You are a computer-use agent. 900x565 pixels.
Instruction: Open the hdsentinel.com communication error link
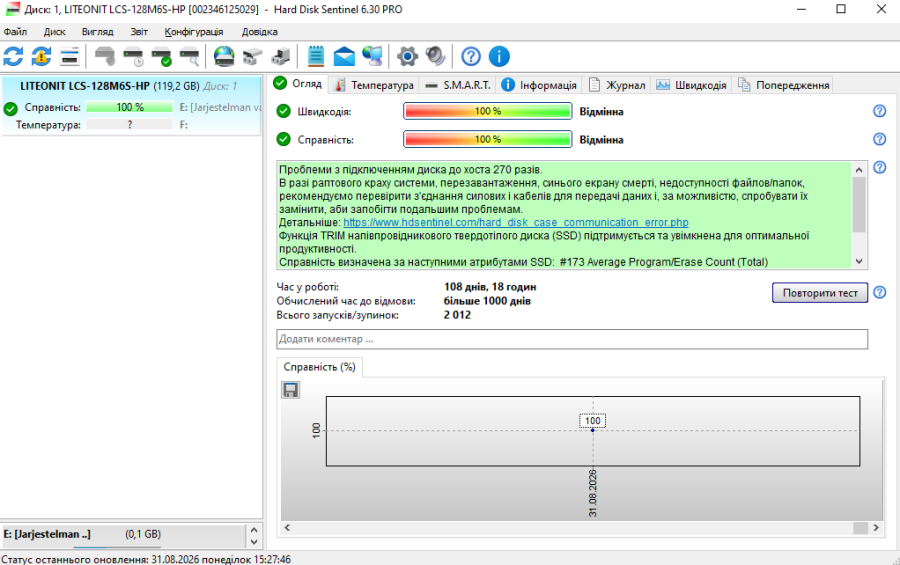pos(515,222)
